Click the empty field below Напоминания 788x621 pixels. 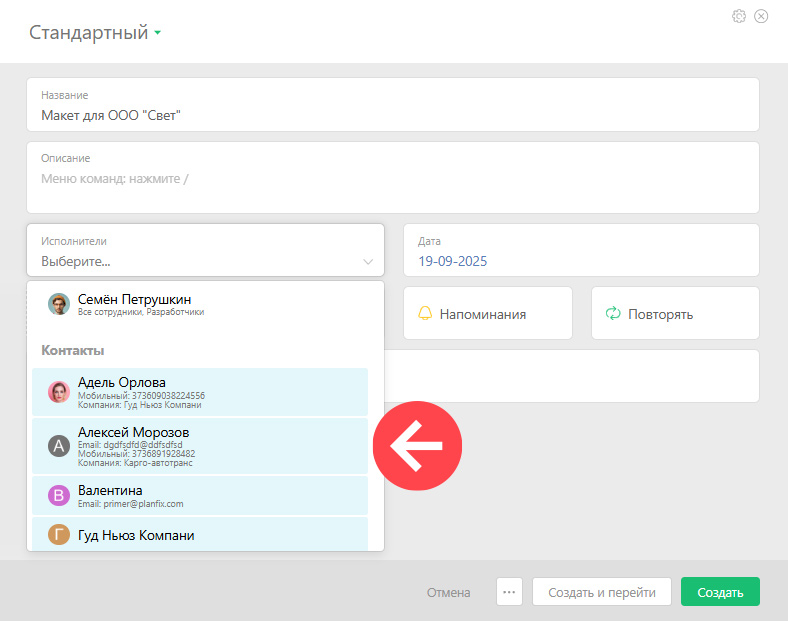[571, 376]
